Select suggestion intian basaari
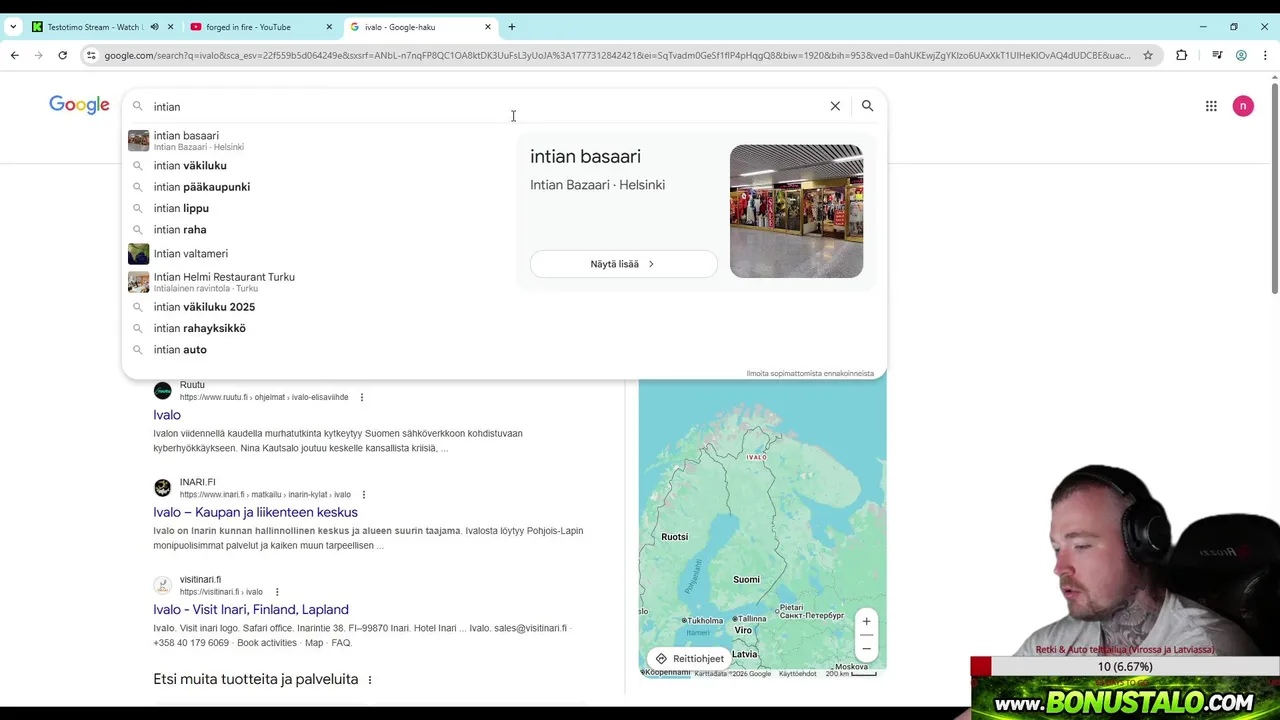1280x720 pixels. tap(318, 140)
